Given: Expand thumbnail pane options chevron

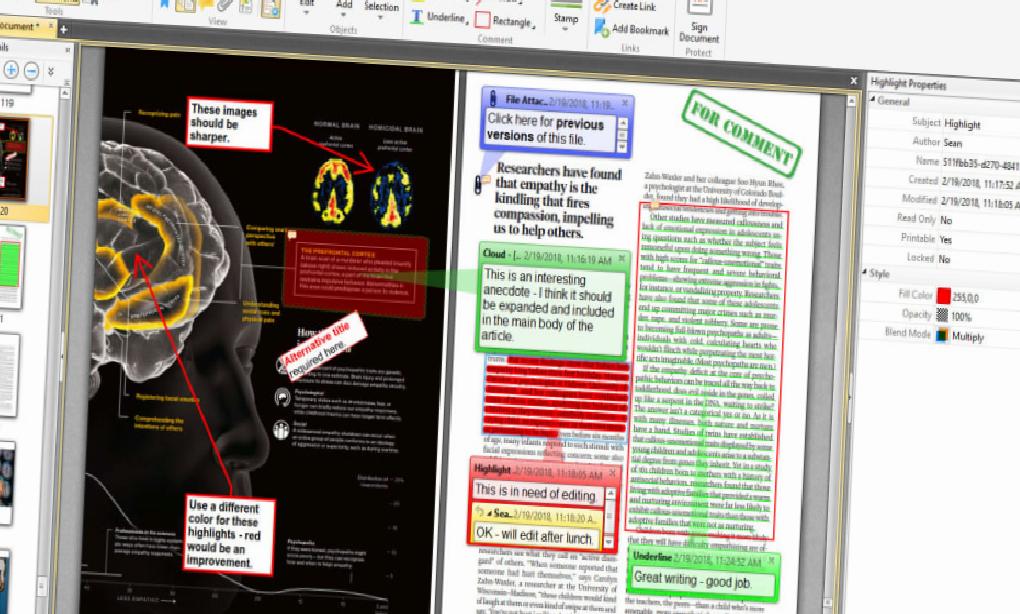Looking at the screenshot, I should pyautogui.click(x=51, y=72).
